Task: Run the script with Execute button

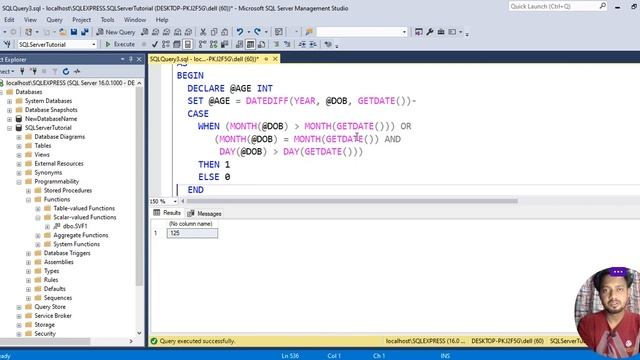Action: [120, 44]
